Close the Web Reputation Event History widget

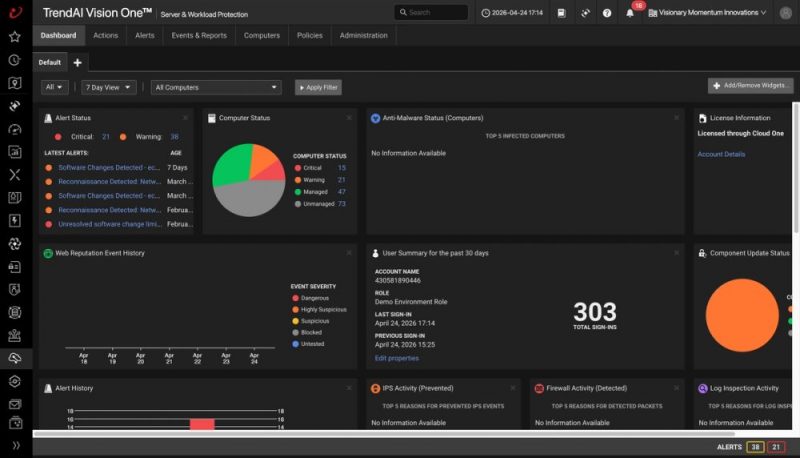349,253
